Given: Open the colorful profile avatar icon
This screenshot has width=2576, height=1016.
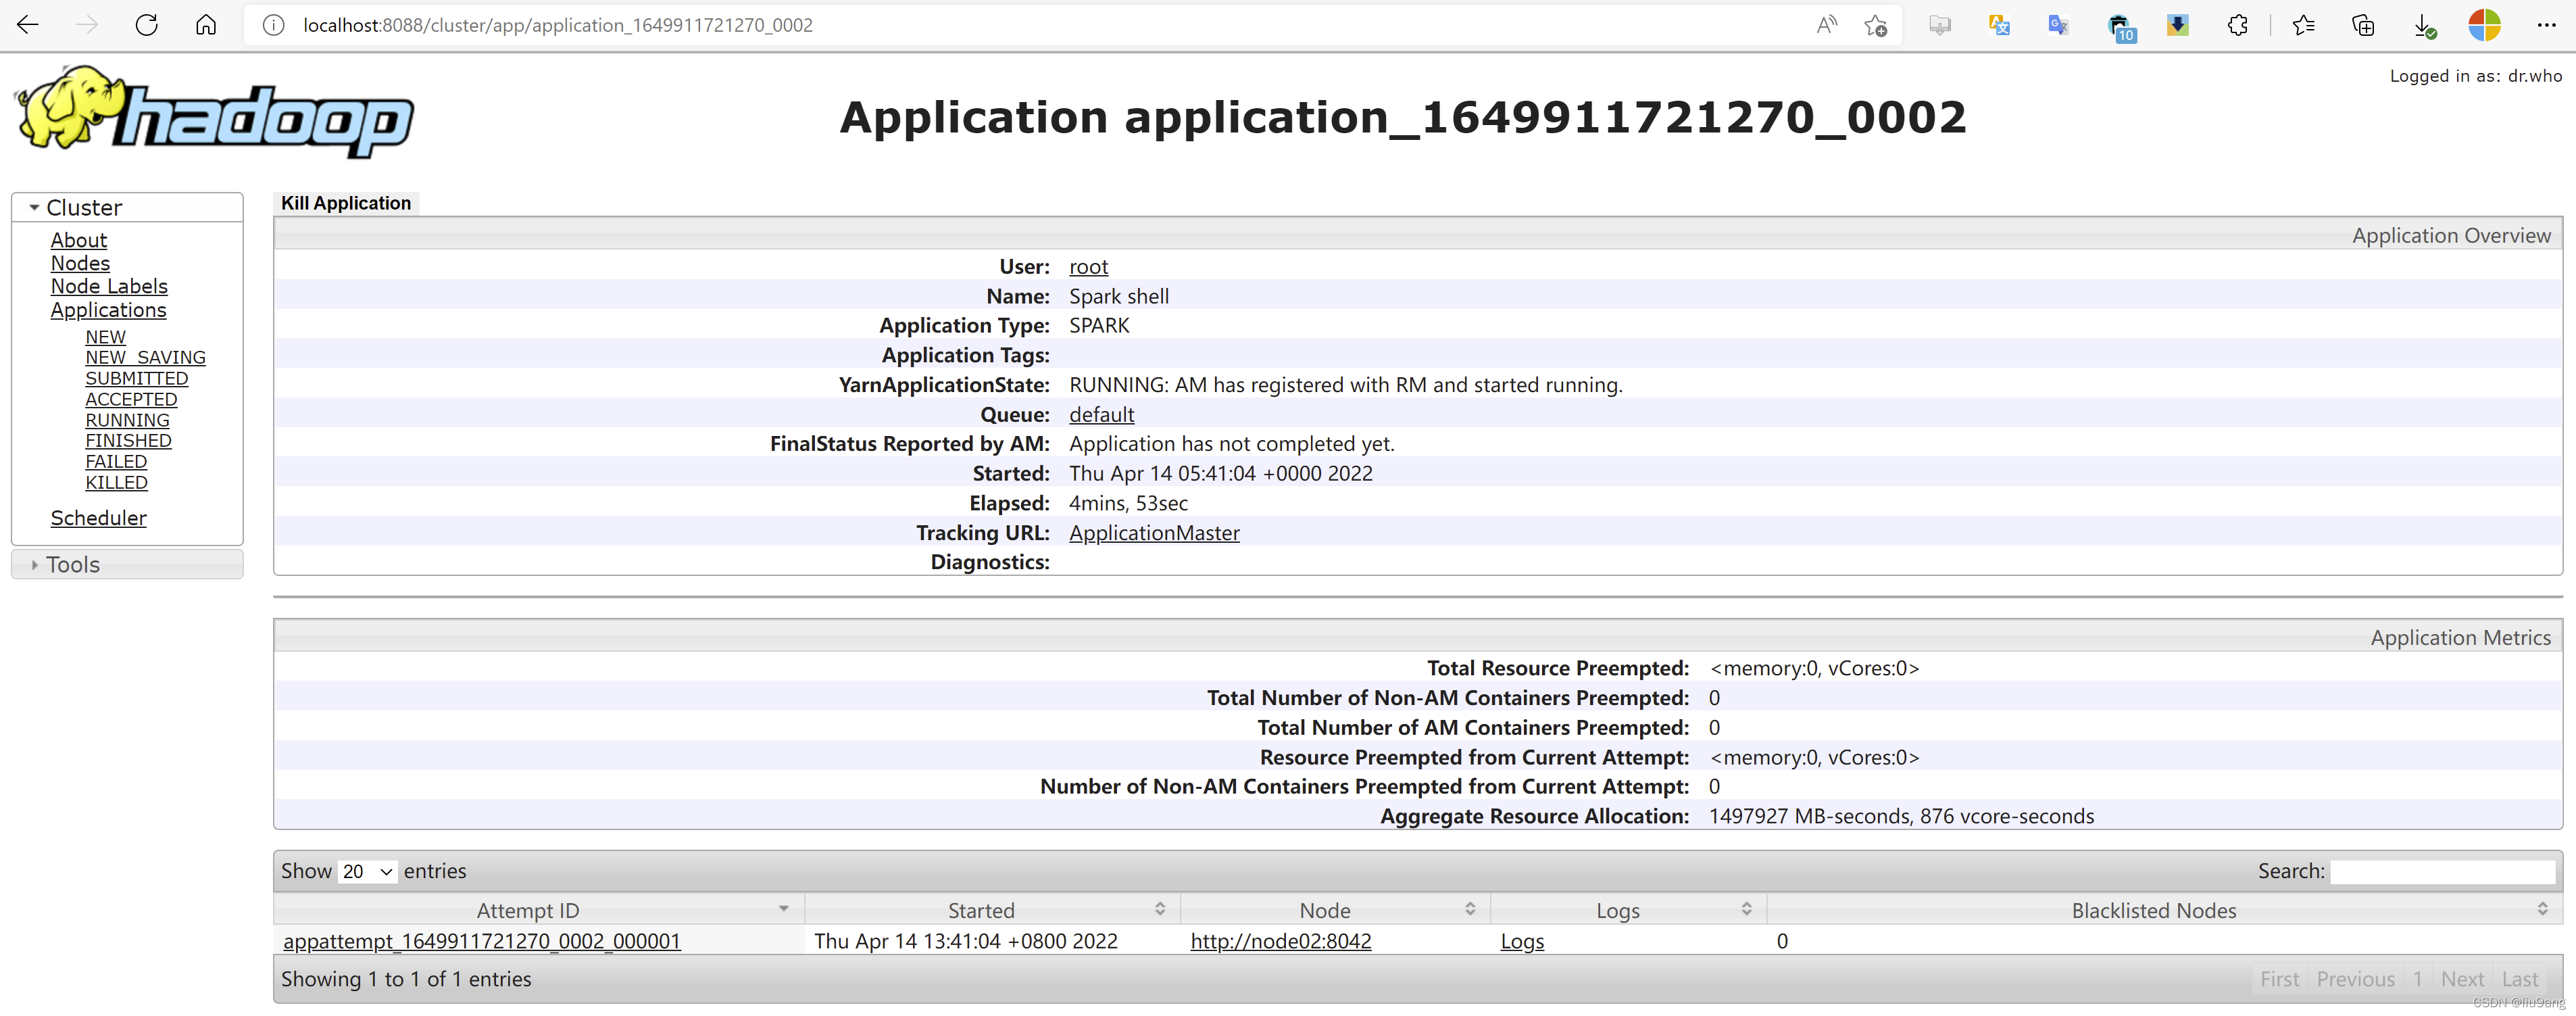Looking at the screenshot, I should pos(2484,25).
